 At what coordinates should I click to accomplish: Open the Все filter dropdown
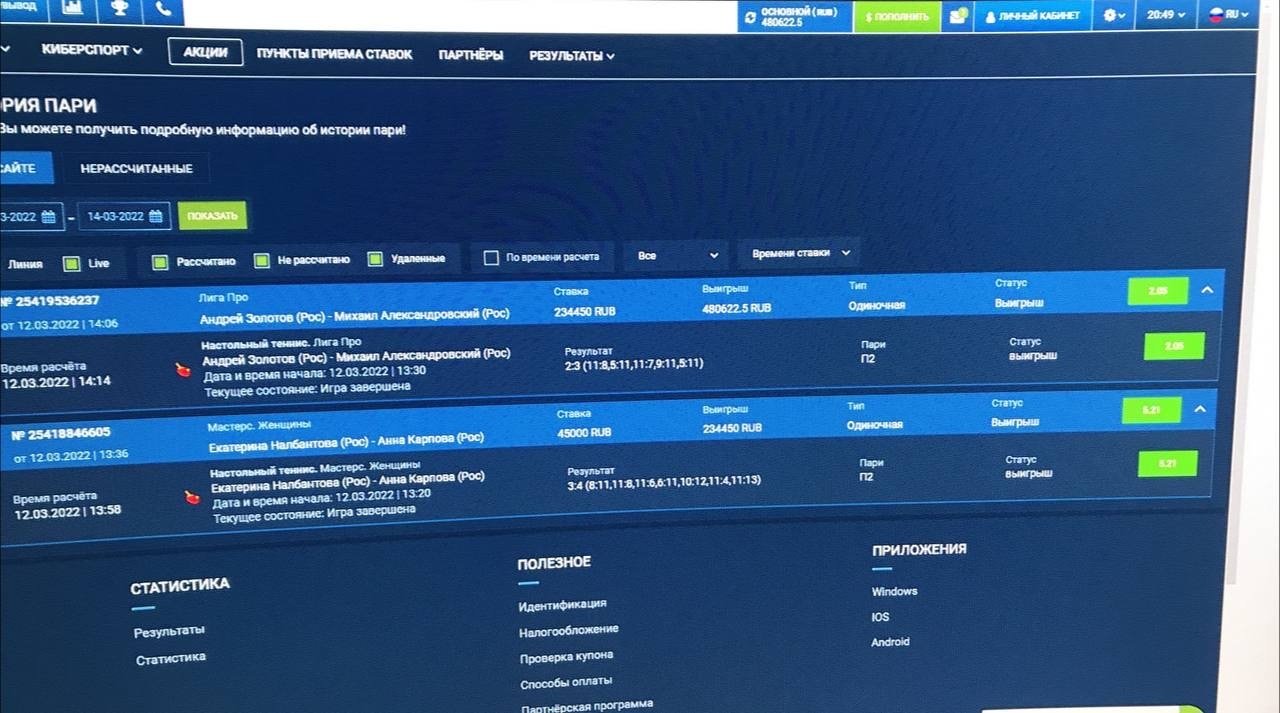tap(677, 256)
